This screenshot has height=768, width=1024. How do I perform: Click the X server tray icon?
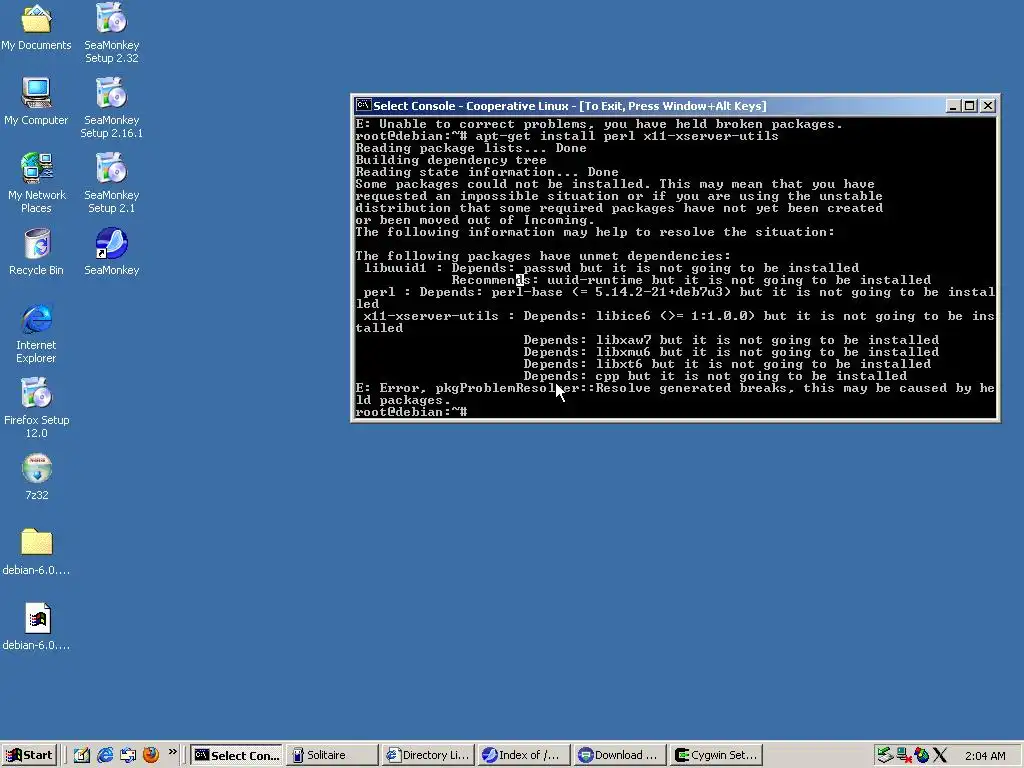click(x=940, y=755)
